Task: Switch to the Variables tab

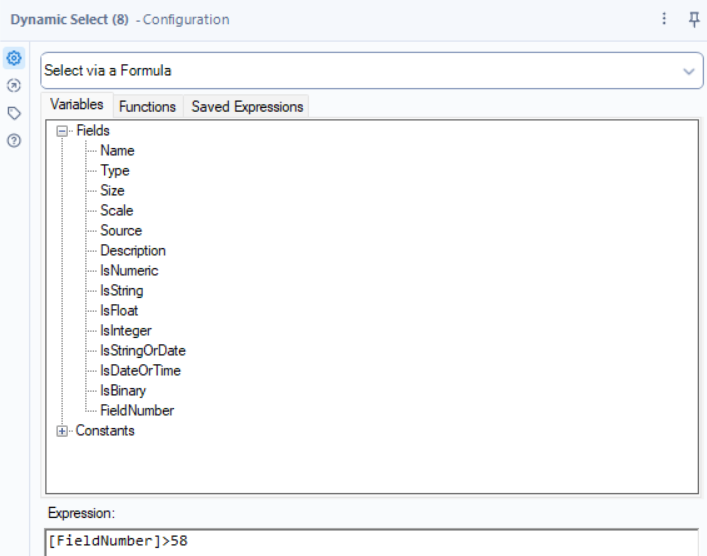Action: [x=77, y=105]
